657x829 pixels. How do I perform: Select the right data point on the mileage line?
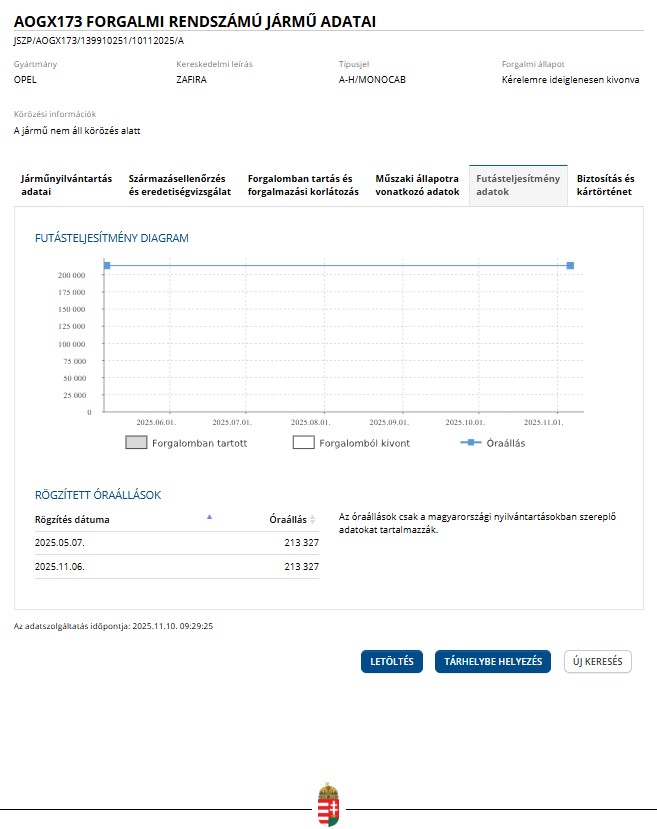click(x=570, y=265)
